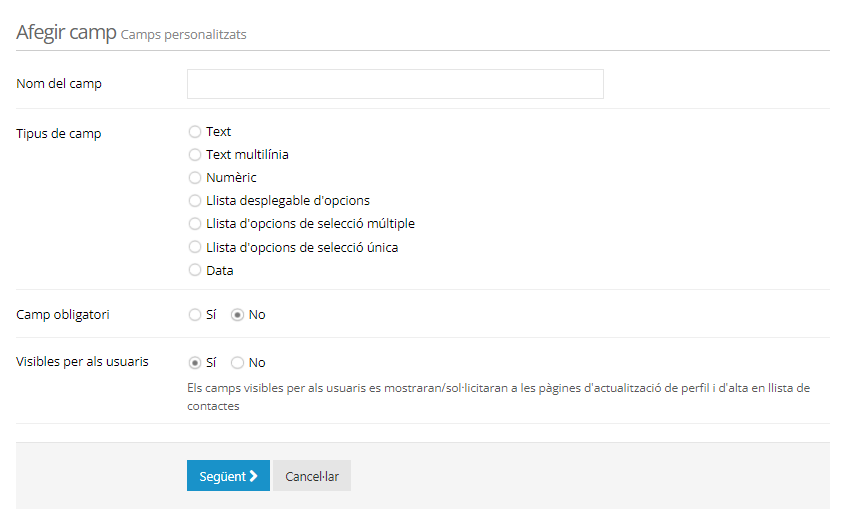
Task: Set Visibles per als usuaris to No
Action: click(237, 363)
